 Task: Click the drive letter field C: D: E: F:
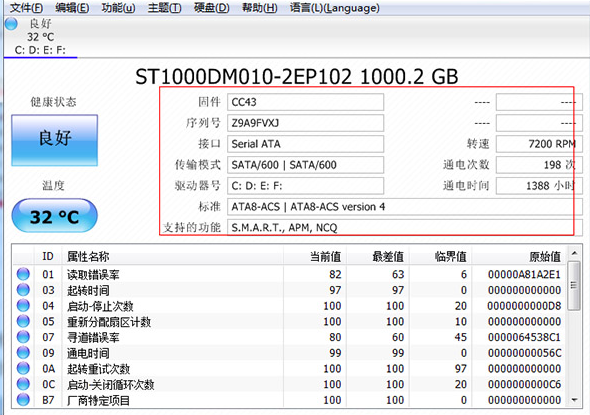tap(305, 186)
